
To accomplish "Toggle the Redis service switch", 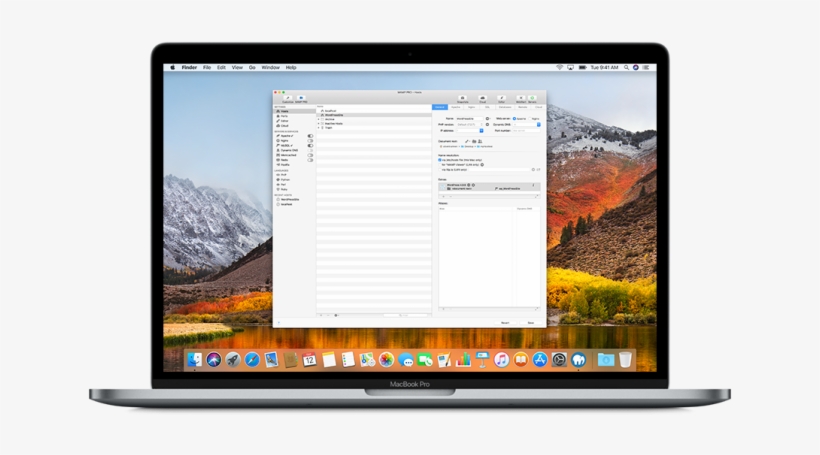I will [x=310, y=160].
